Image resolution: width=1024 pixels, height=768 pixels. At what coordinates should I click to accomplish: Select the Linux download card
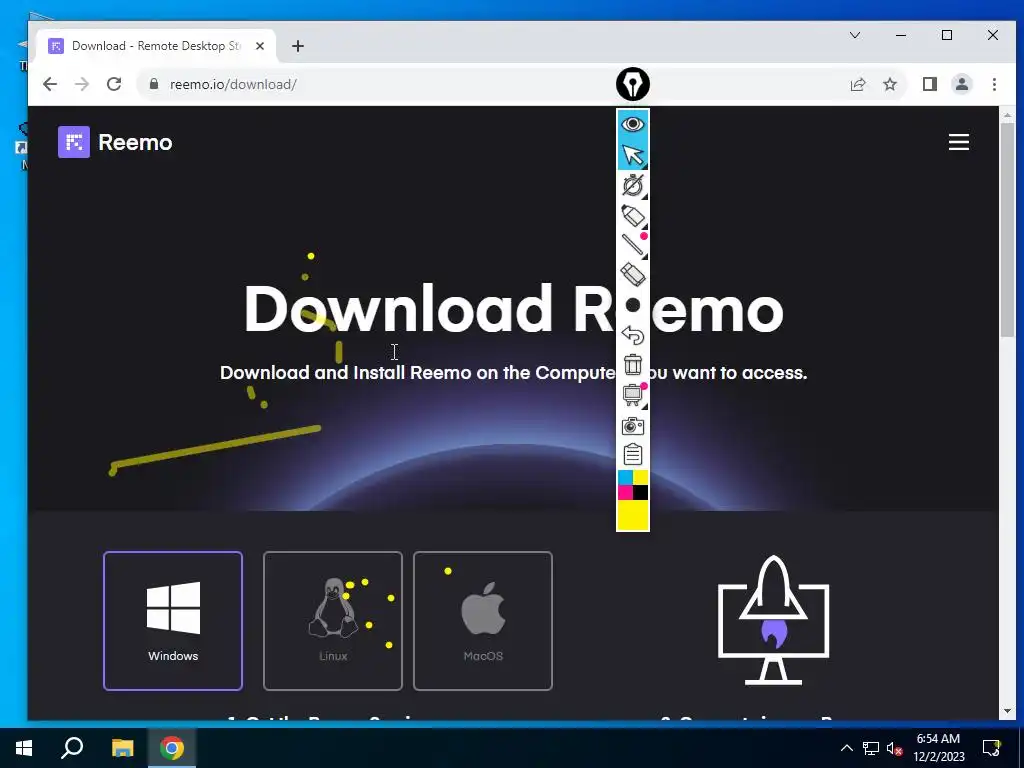pos(333,621)
